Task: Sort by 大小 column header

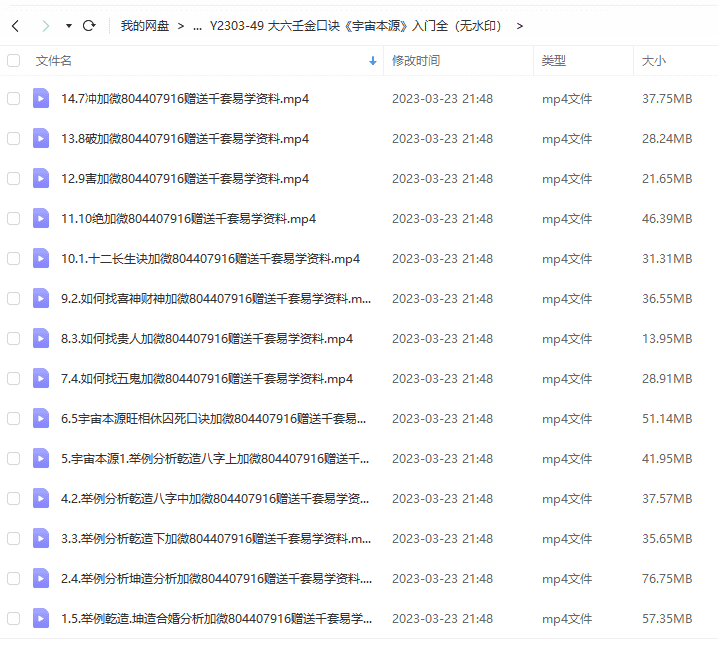Action: point(654,61)
